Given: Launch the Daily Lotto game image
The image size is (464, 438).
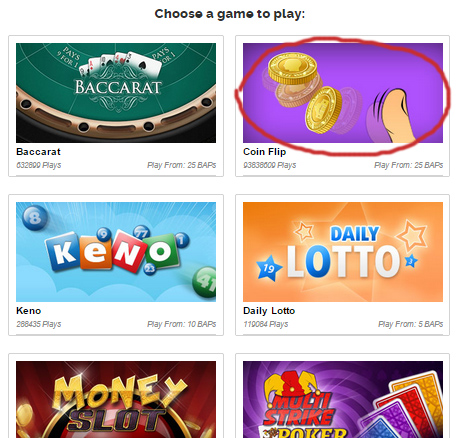Looking at the screenshot, I should tap(343, 252).
